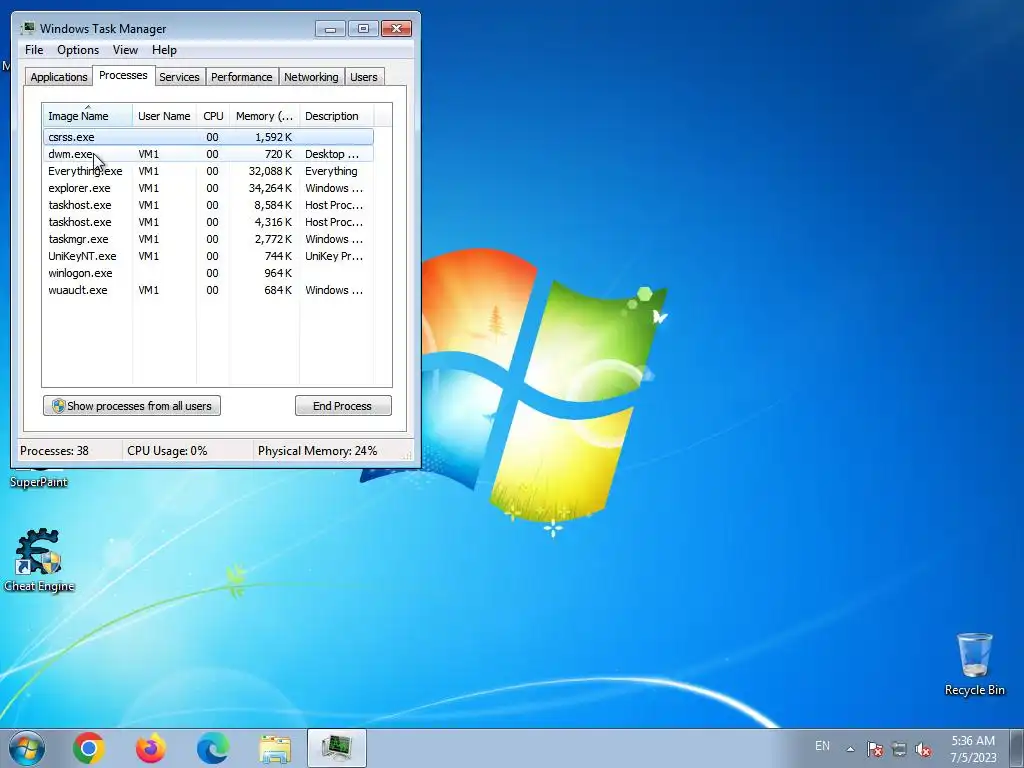The image size is (1024, 768).
Task: Select the Processes tab
Action: coord(123,76)
